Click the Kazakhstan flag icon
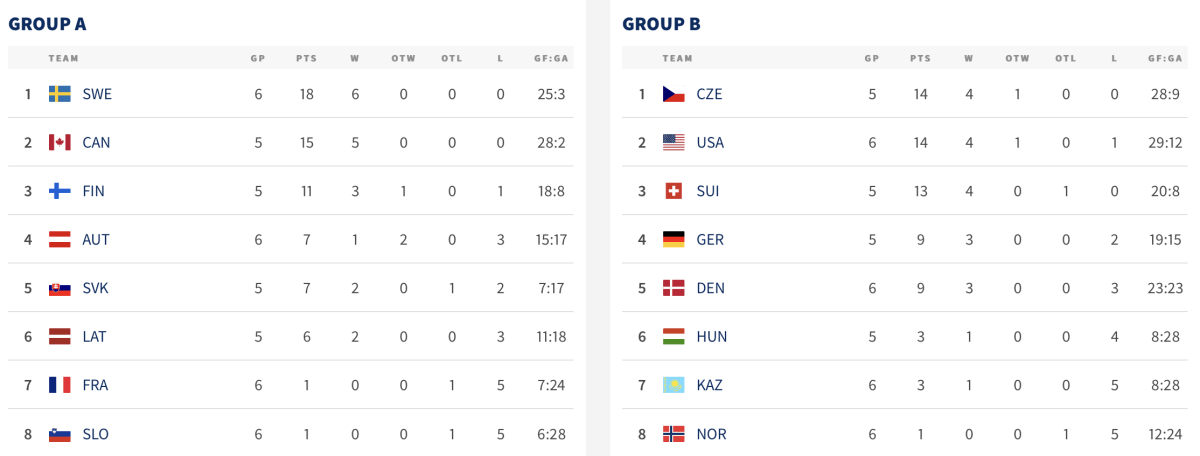The height and width of the screenshot is (456, 1200). click(674, 385)
